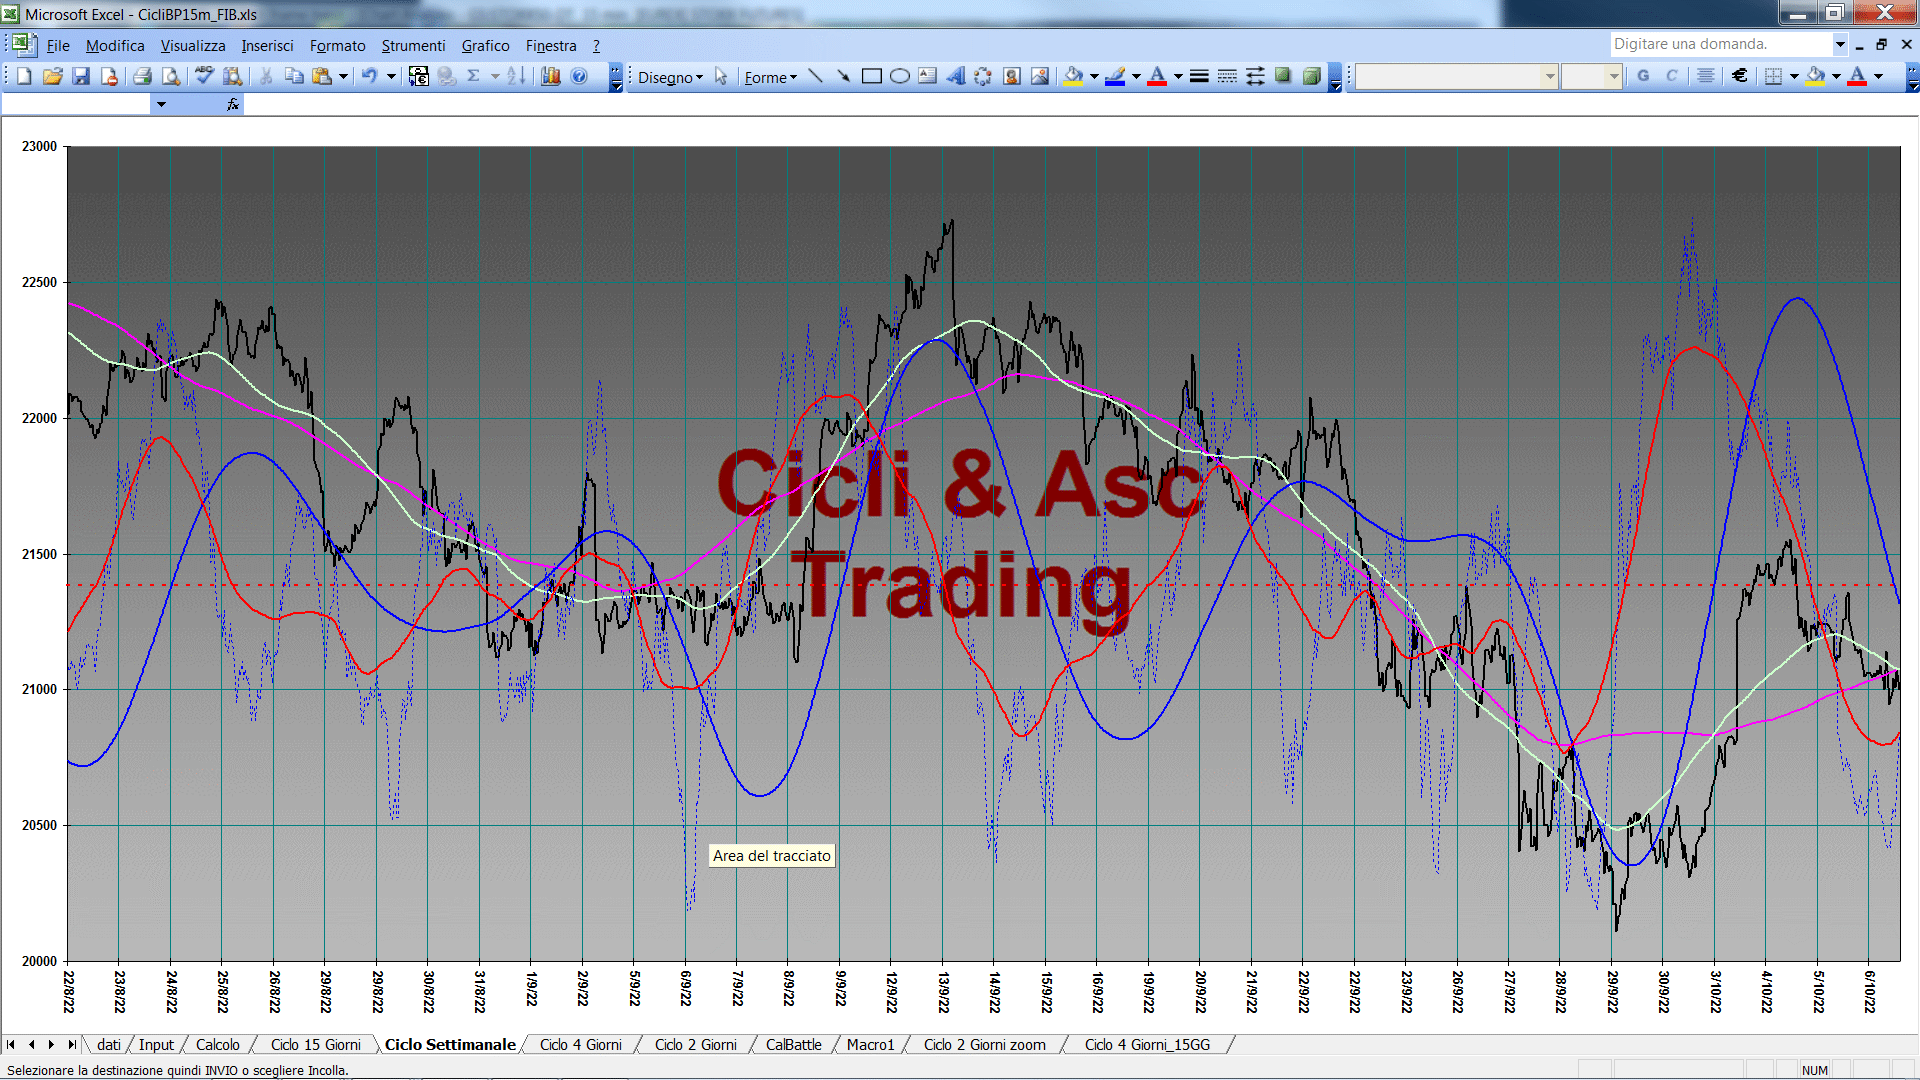Open the Inserisci menu

pos(267,46)
